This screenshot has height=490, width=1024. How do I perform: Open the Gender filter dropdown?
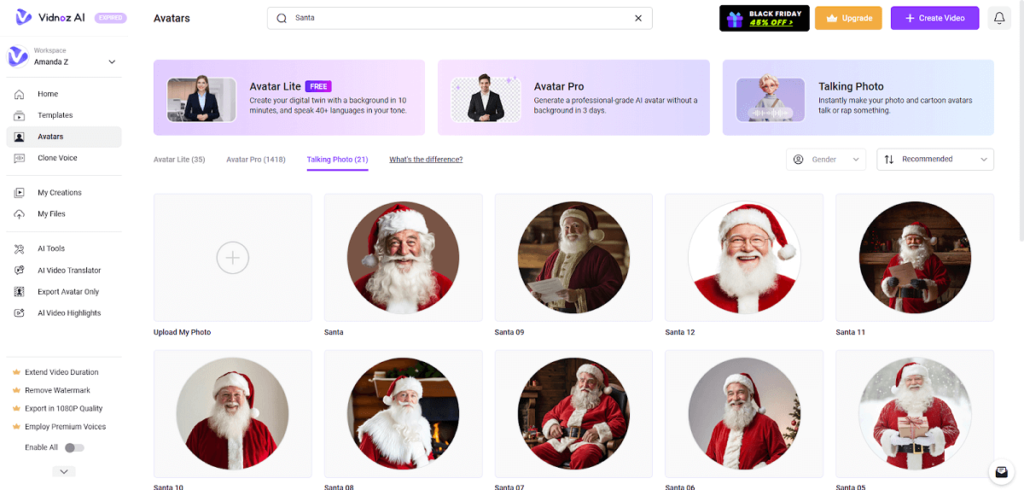pyautogui.click(x=826, y=159)
